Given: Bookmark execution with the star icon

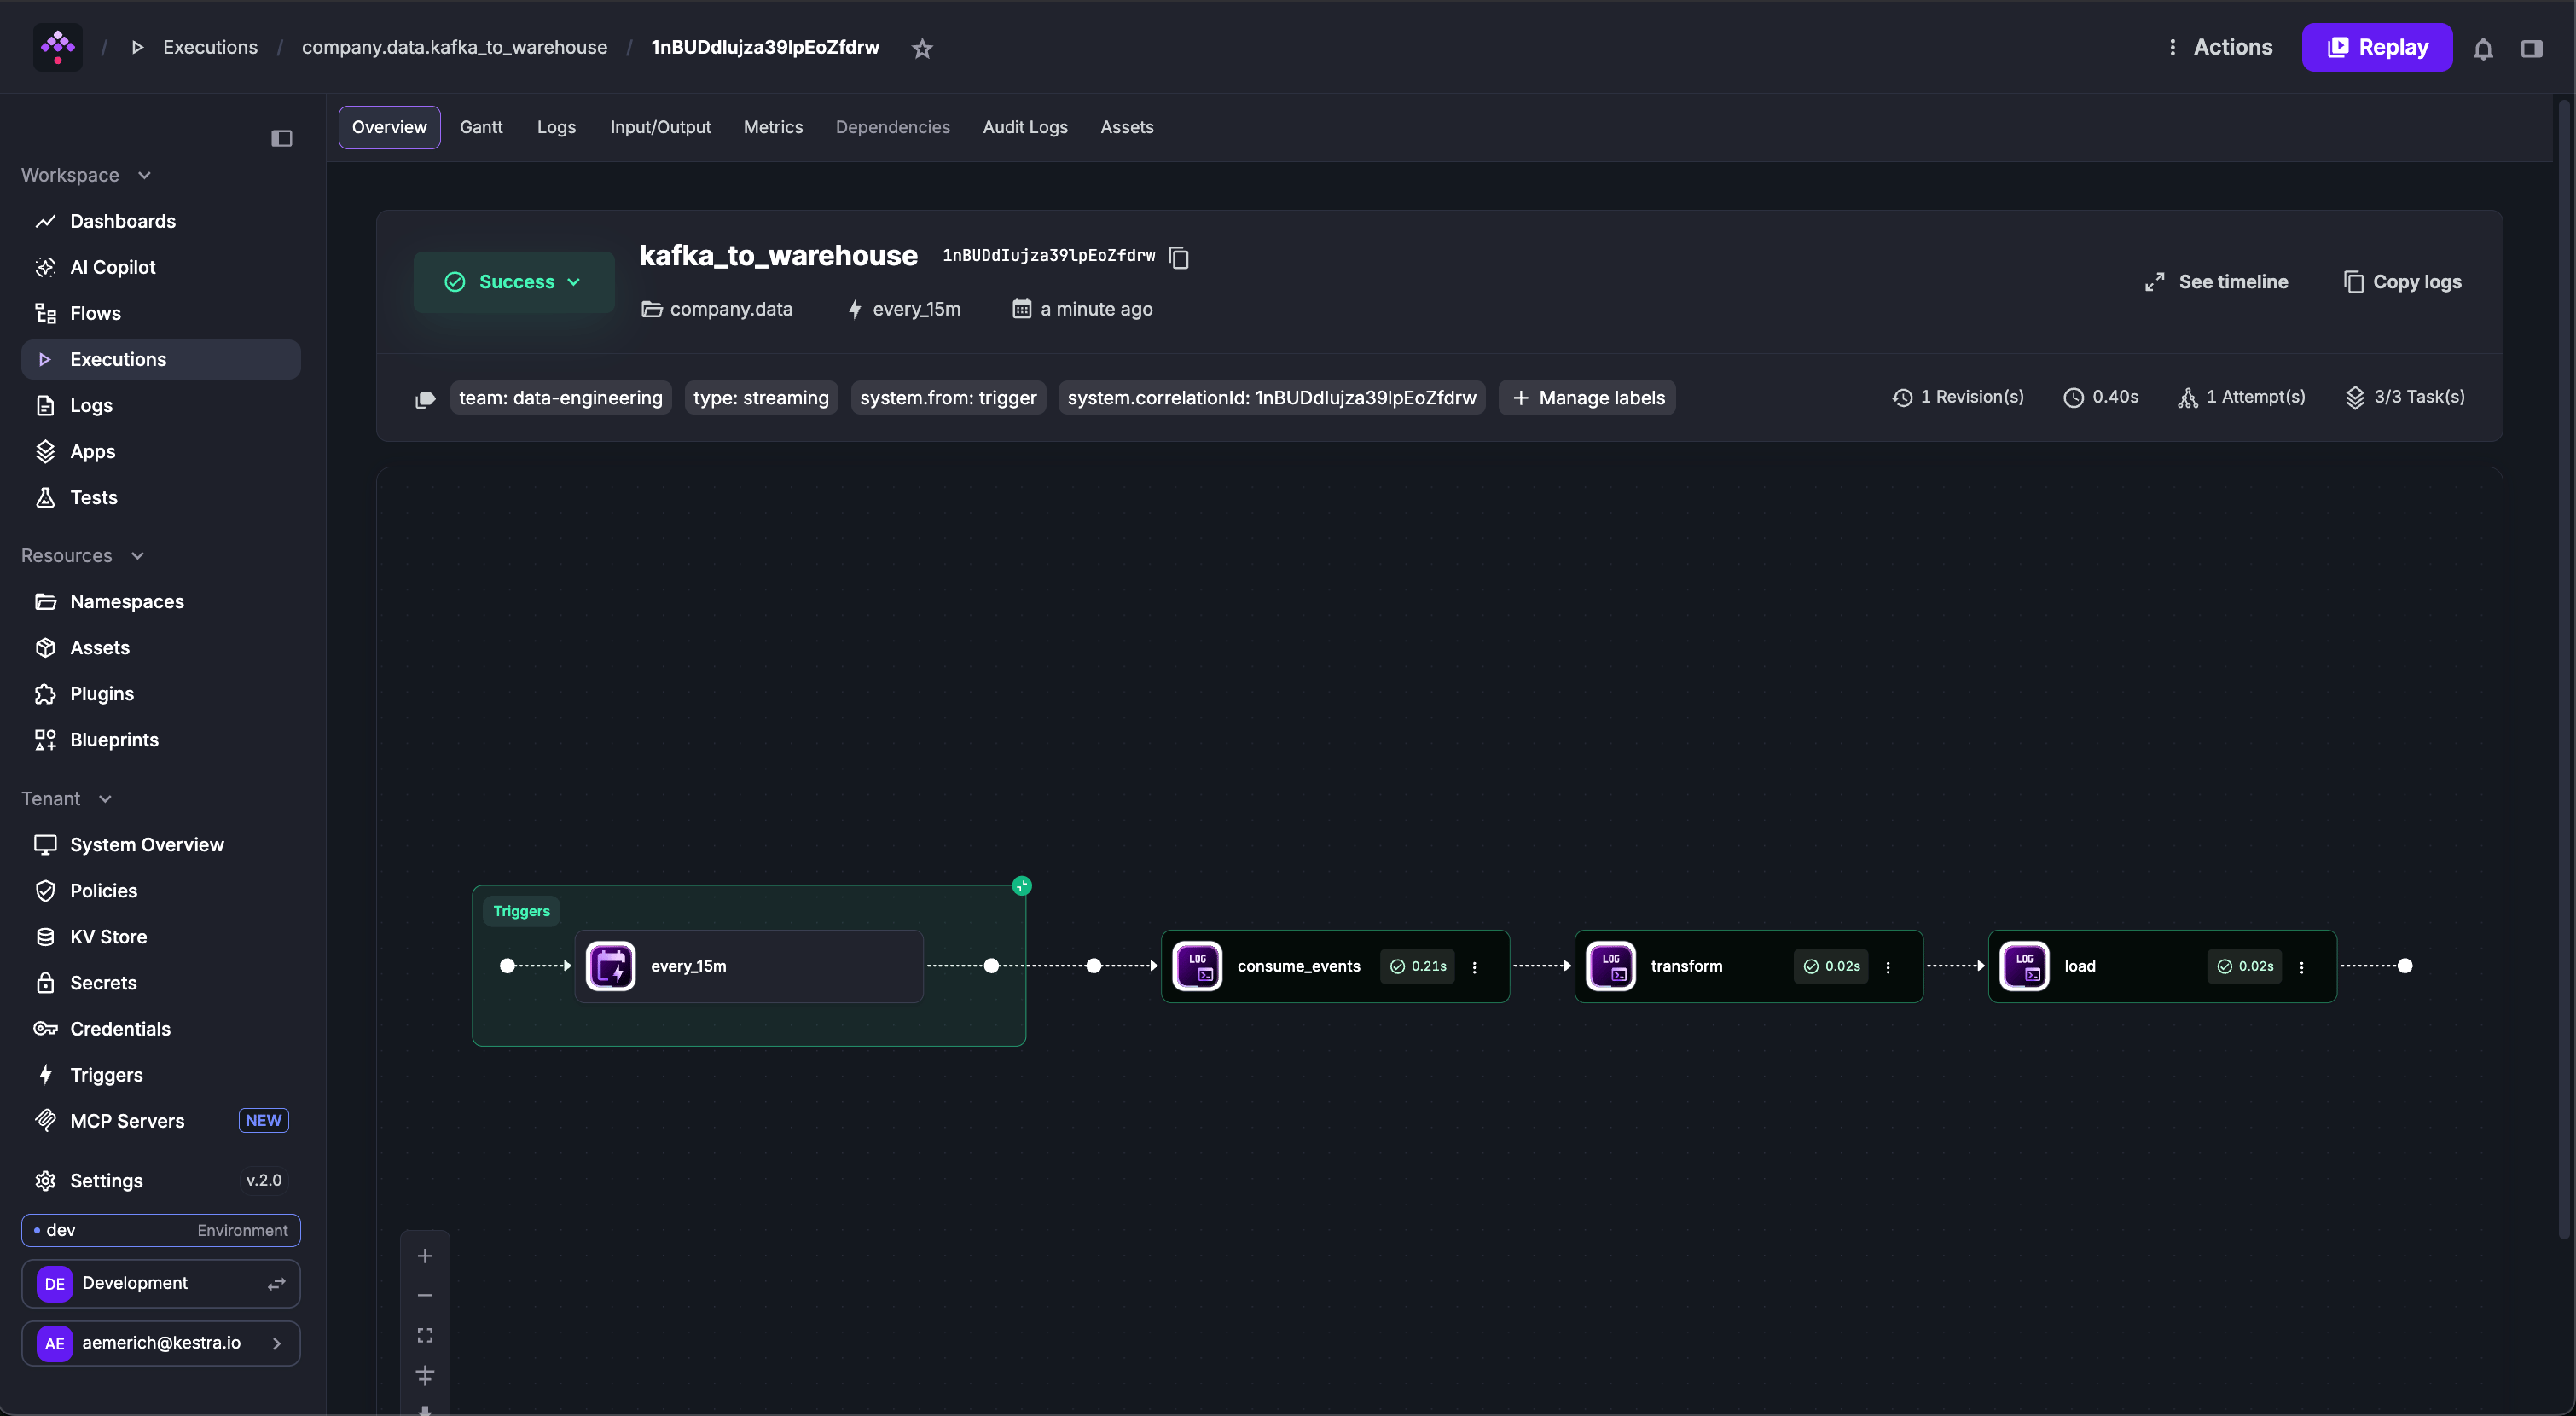Looking at the screenshot, I should point(922,48).
